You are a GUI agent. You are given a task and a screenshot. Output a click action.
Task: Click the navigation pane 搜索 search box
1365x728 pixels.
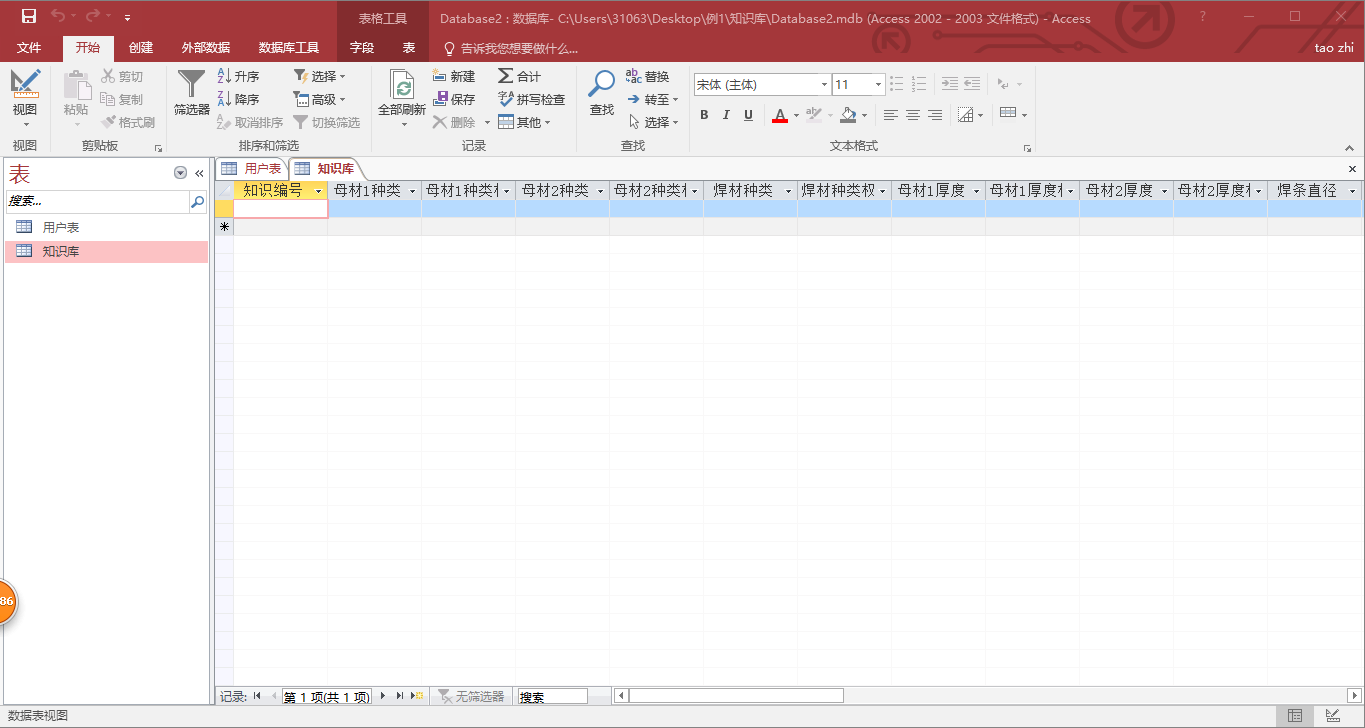97,202
